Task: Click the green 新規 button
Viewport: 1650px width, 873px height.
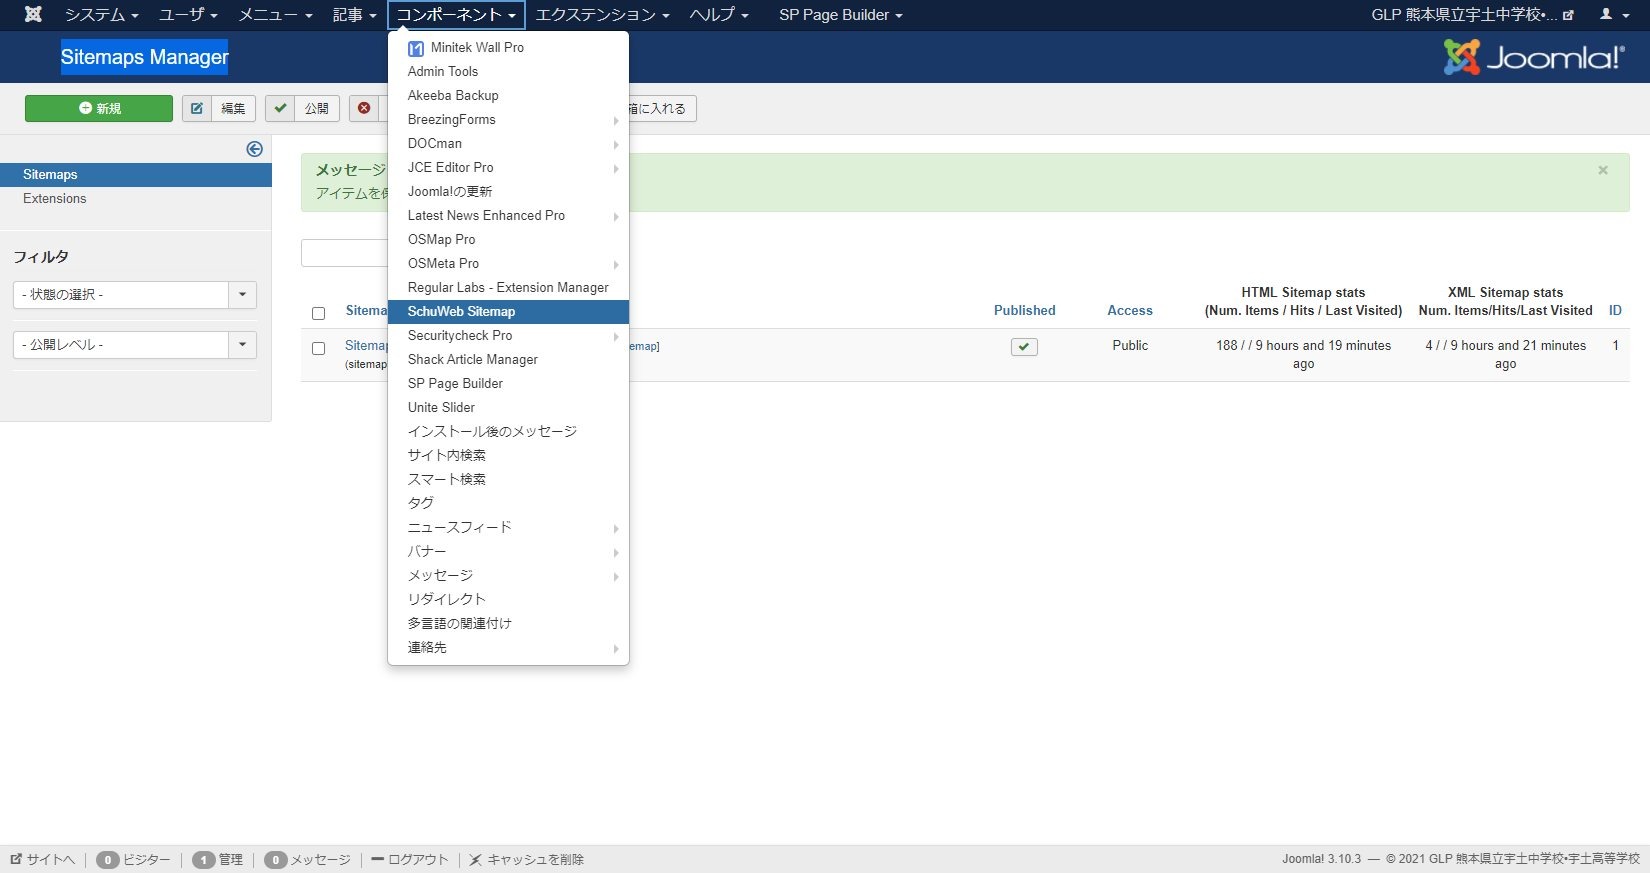Action: pos(99,108)
